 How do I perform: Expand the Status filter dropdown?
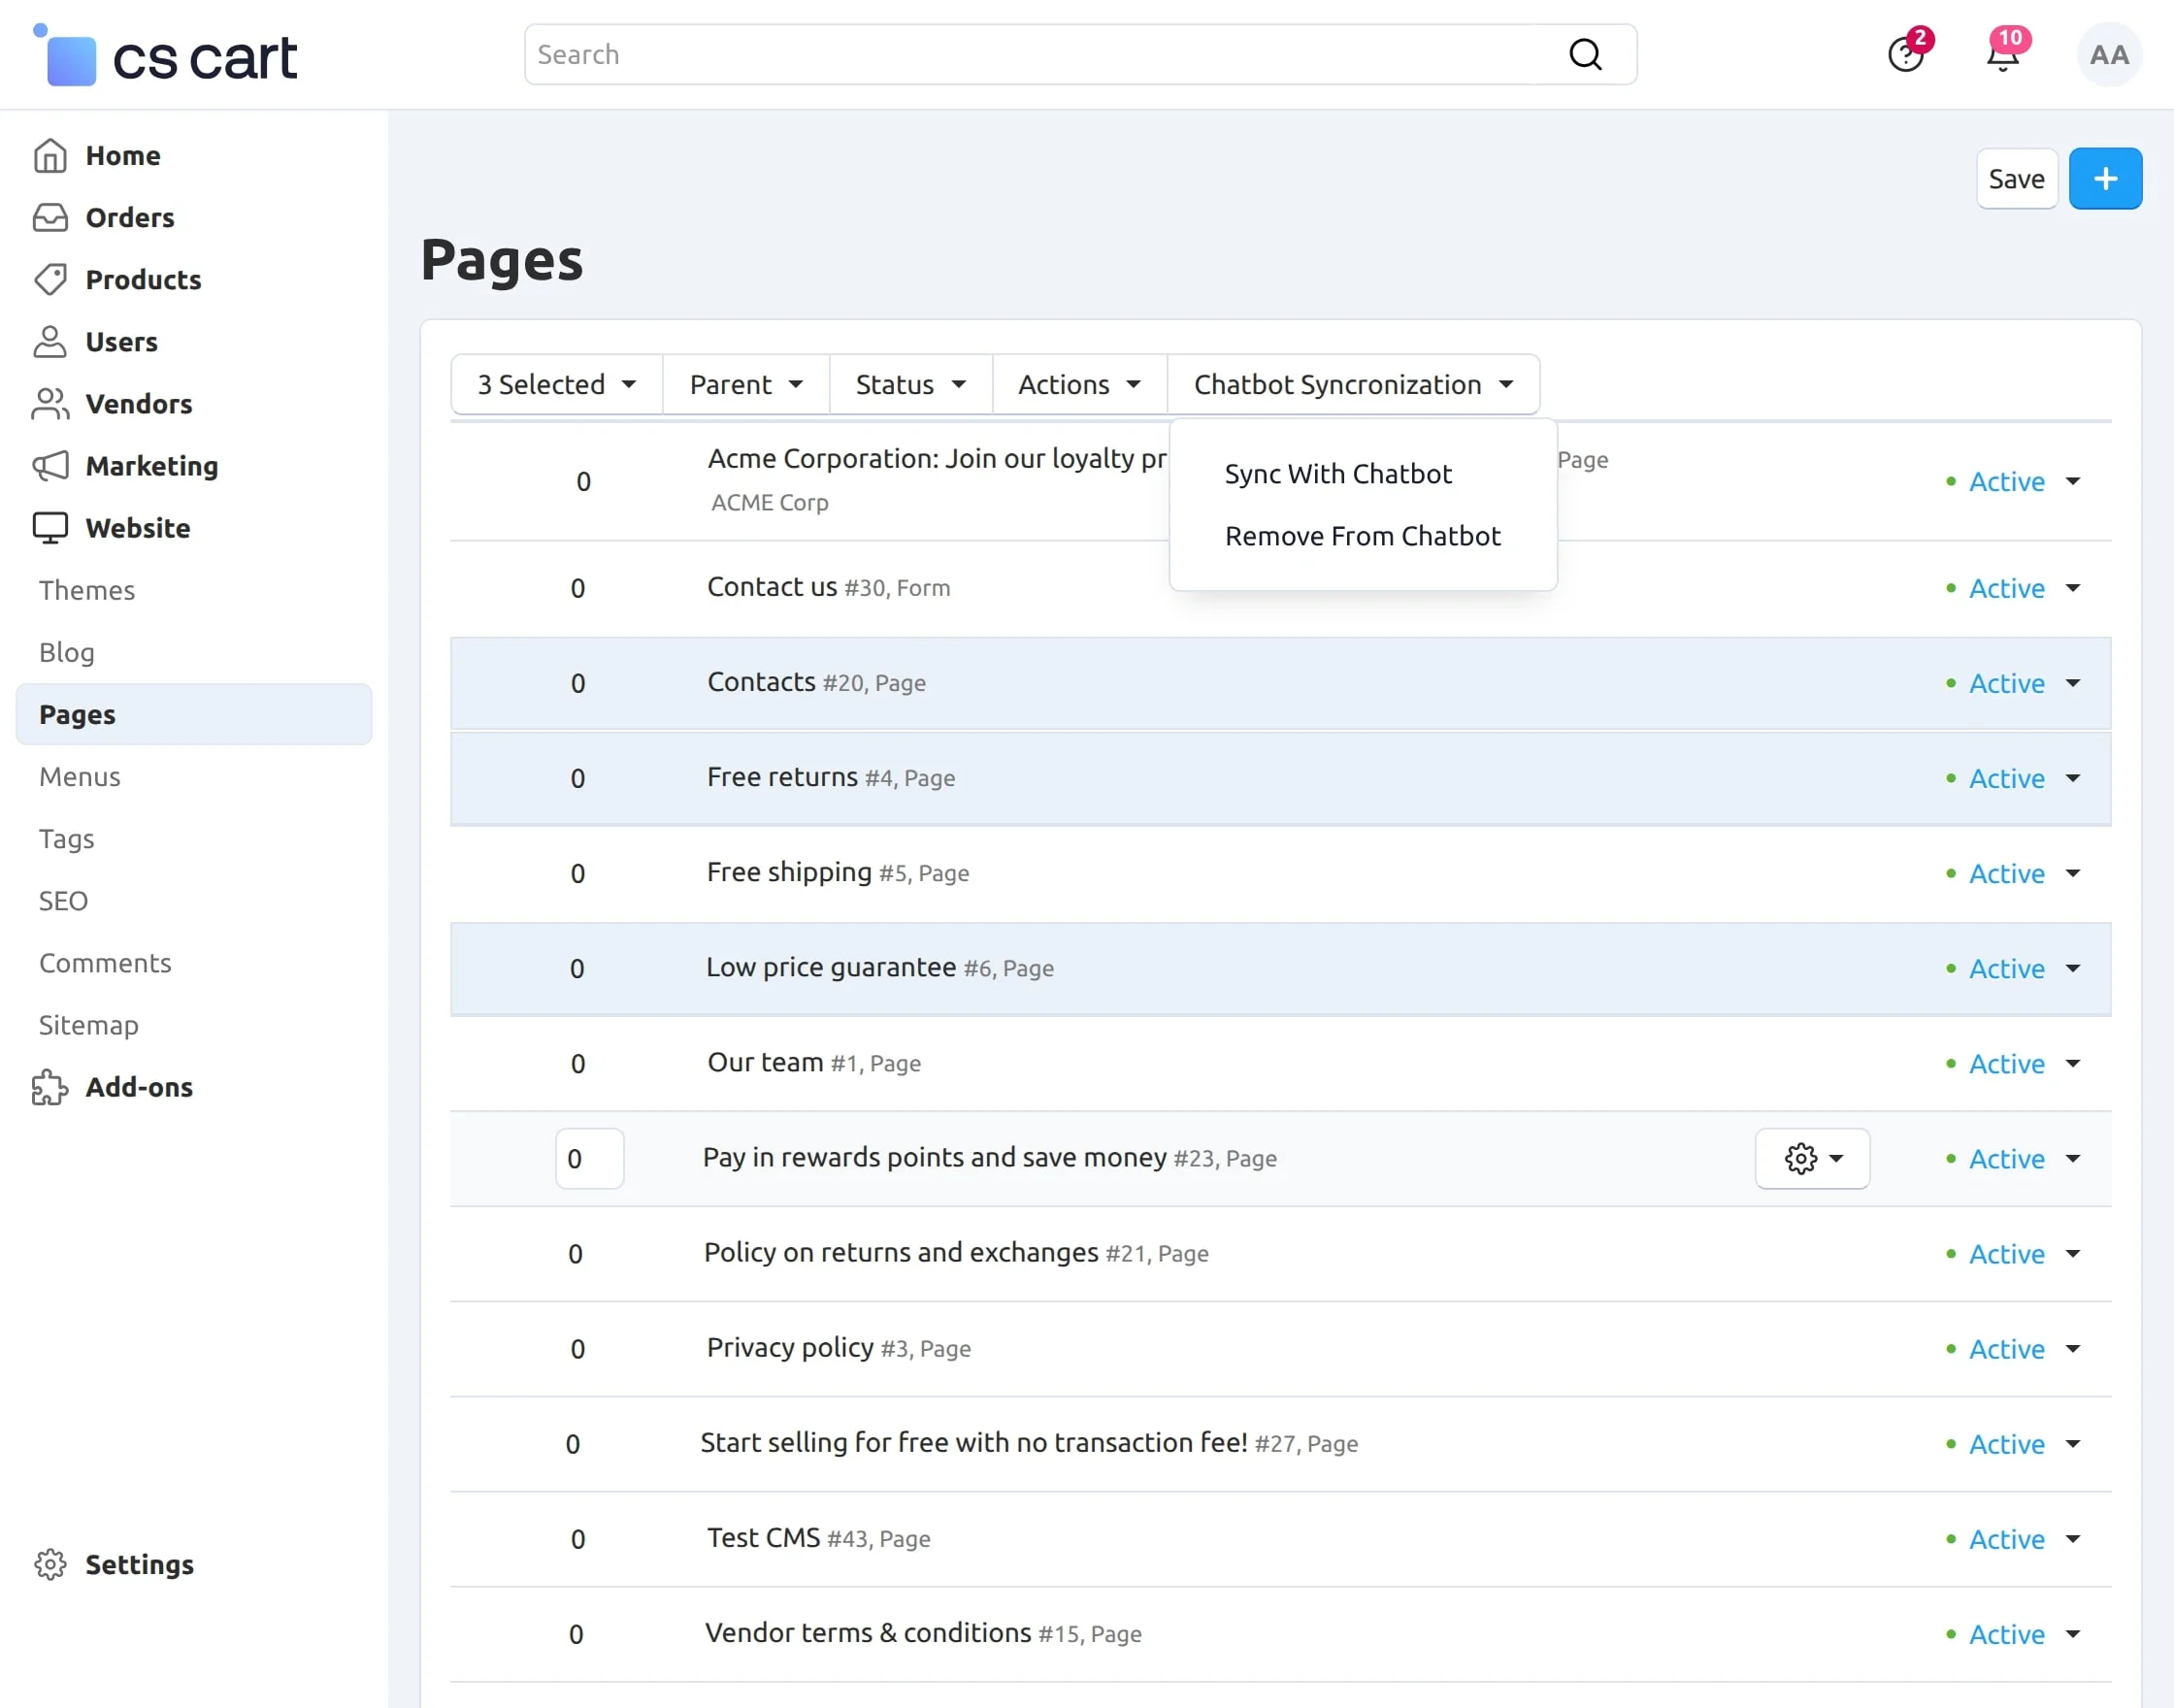pyautogui.click(x=909, y=384)
